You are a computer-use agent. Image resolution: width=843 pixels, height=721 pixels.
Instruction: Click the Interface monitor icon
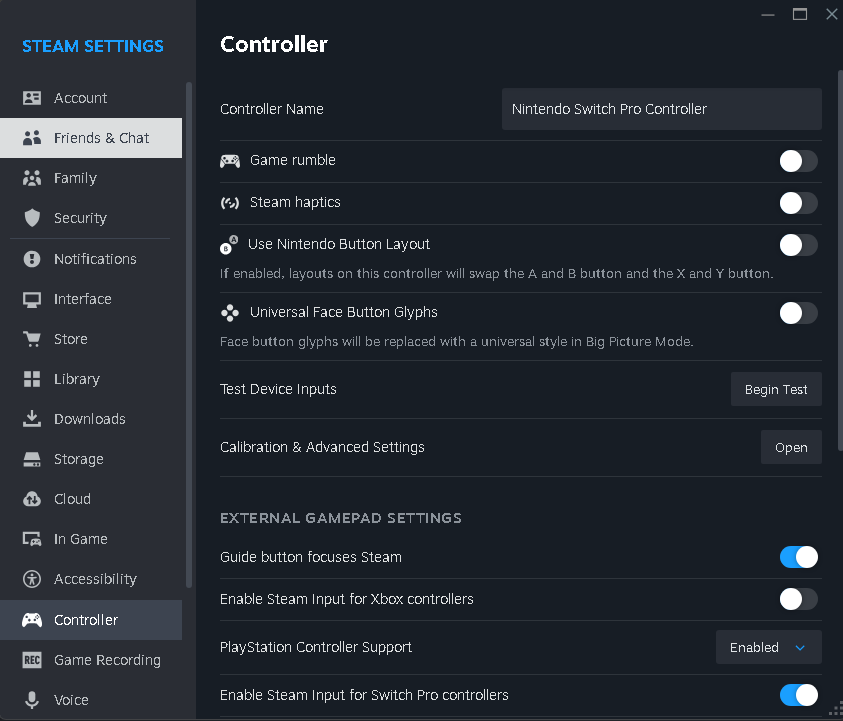32,299
